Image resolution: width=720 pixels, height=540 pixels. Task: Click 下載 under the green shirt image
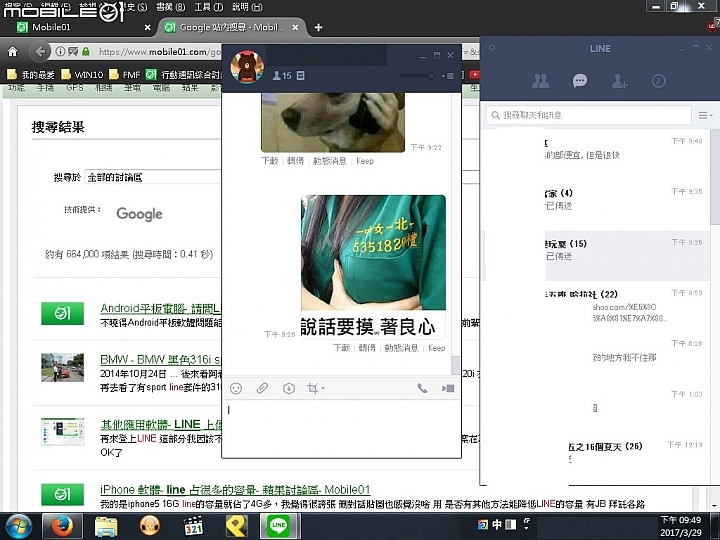tap(342, 348)
